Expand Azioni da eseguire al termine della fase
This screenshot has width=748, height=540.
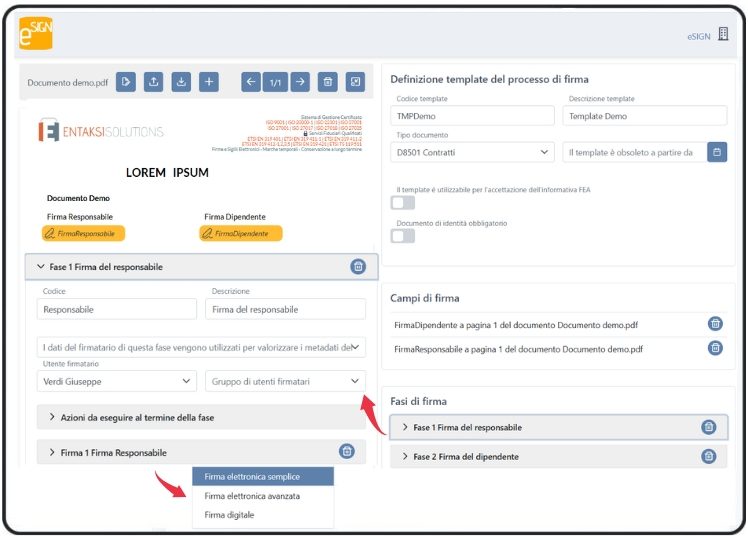tap(201, 417)
